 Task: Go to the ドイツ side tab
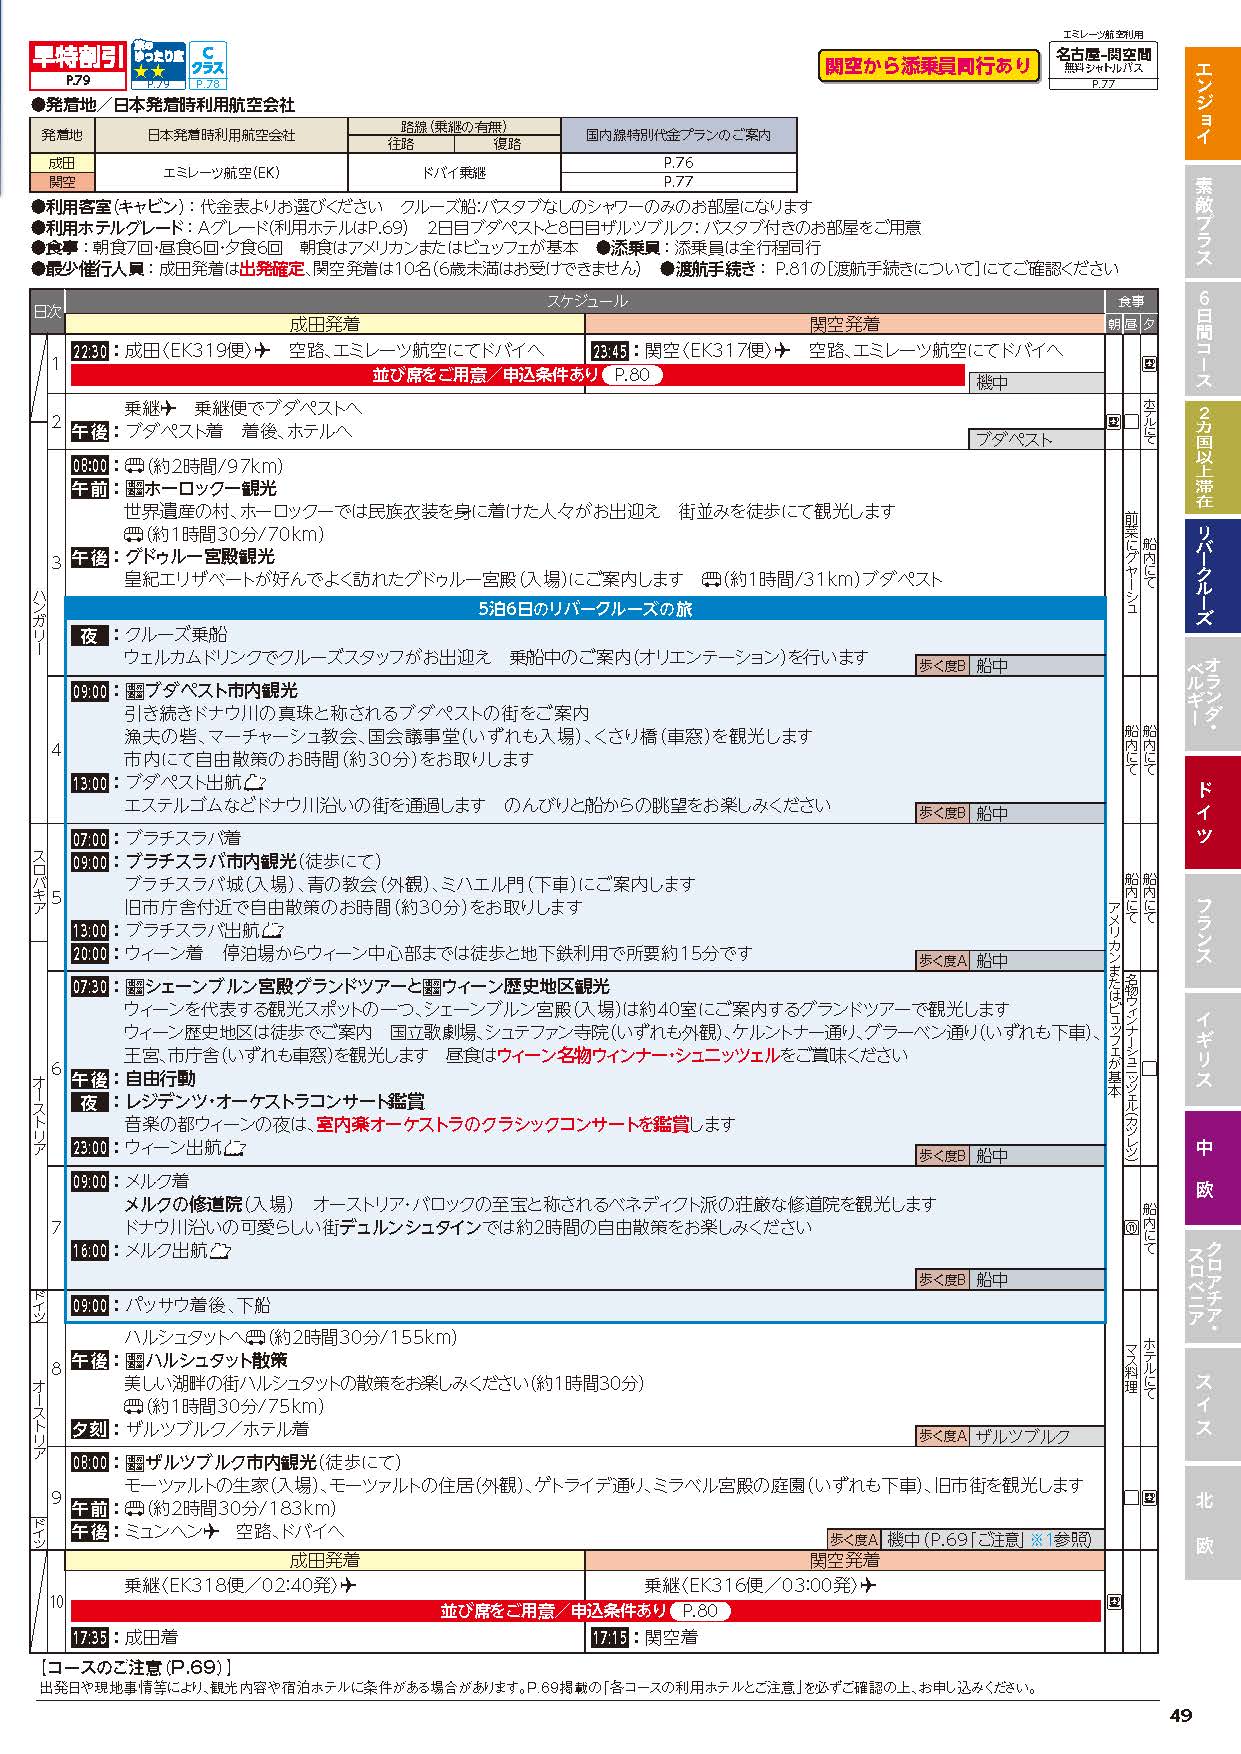click(x=1212, y=812)
